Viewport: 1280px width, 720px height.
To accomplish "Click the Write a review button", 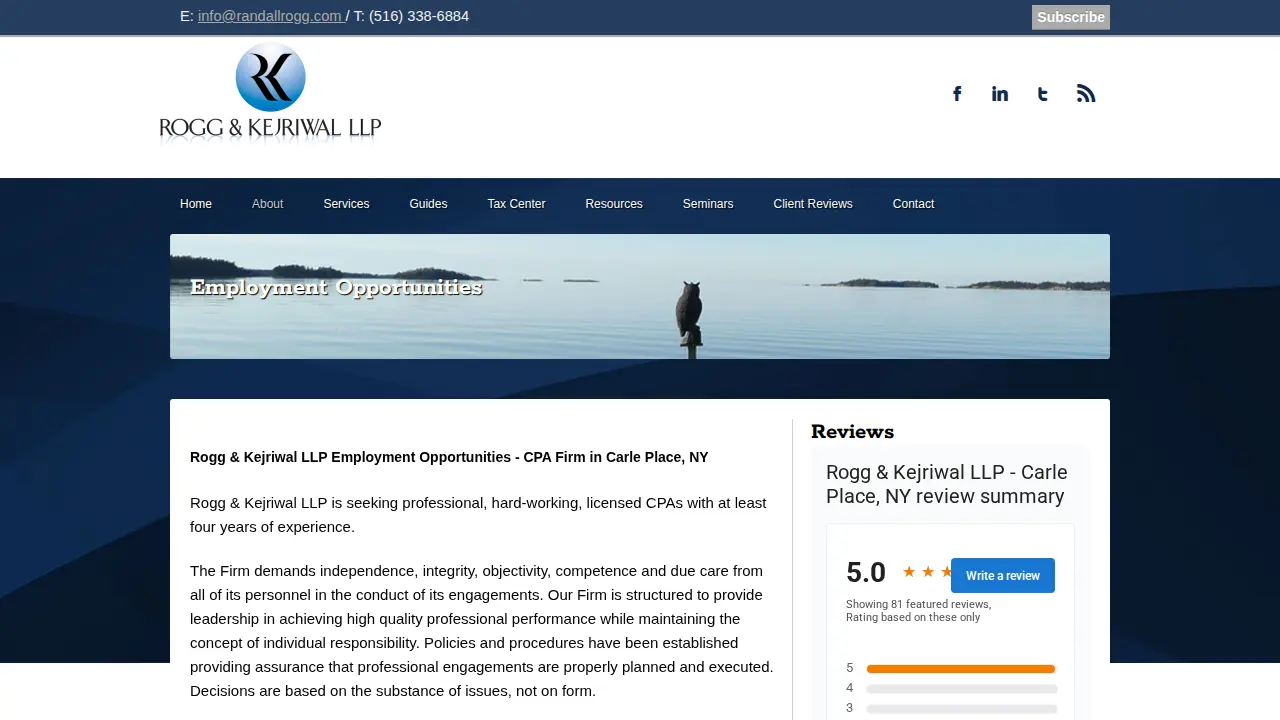I will (1003, 576).
